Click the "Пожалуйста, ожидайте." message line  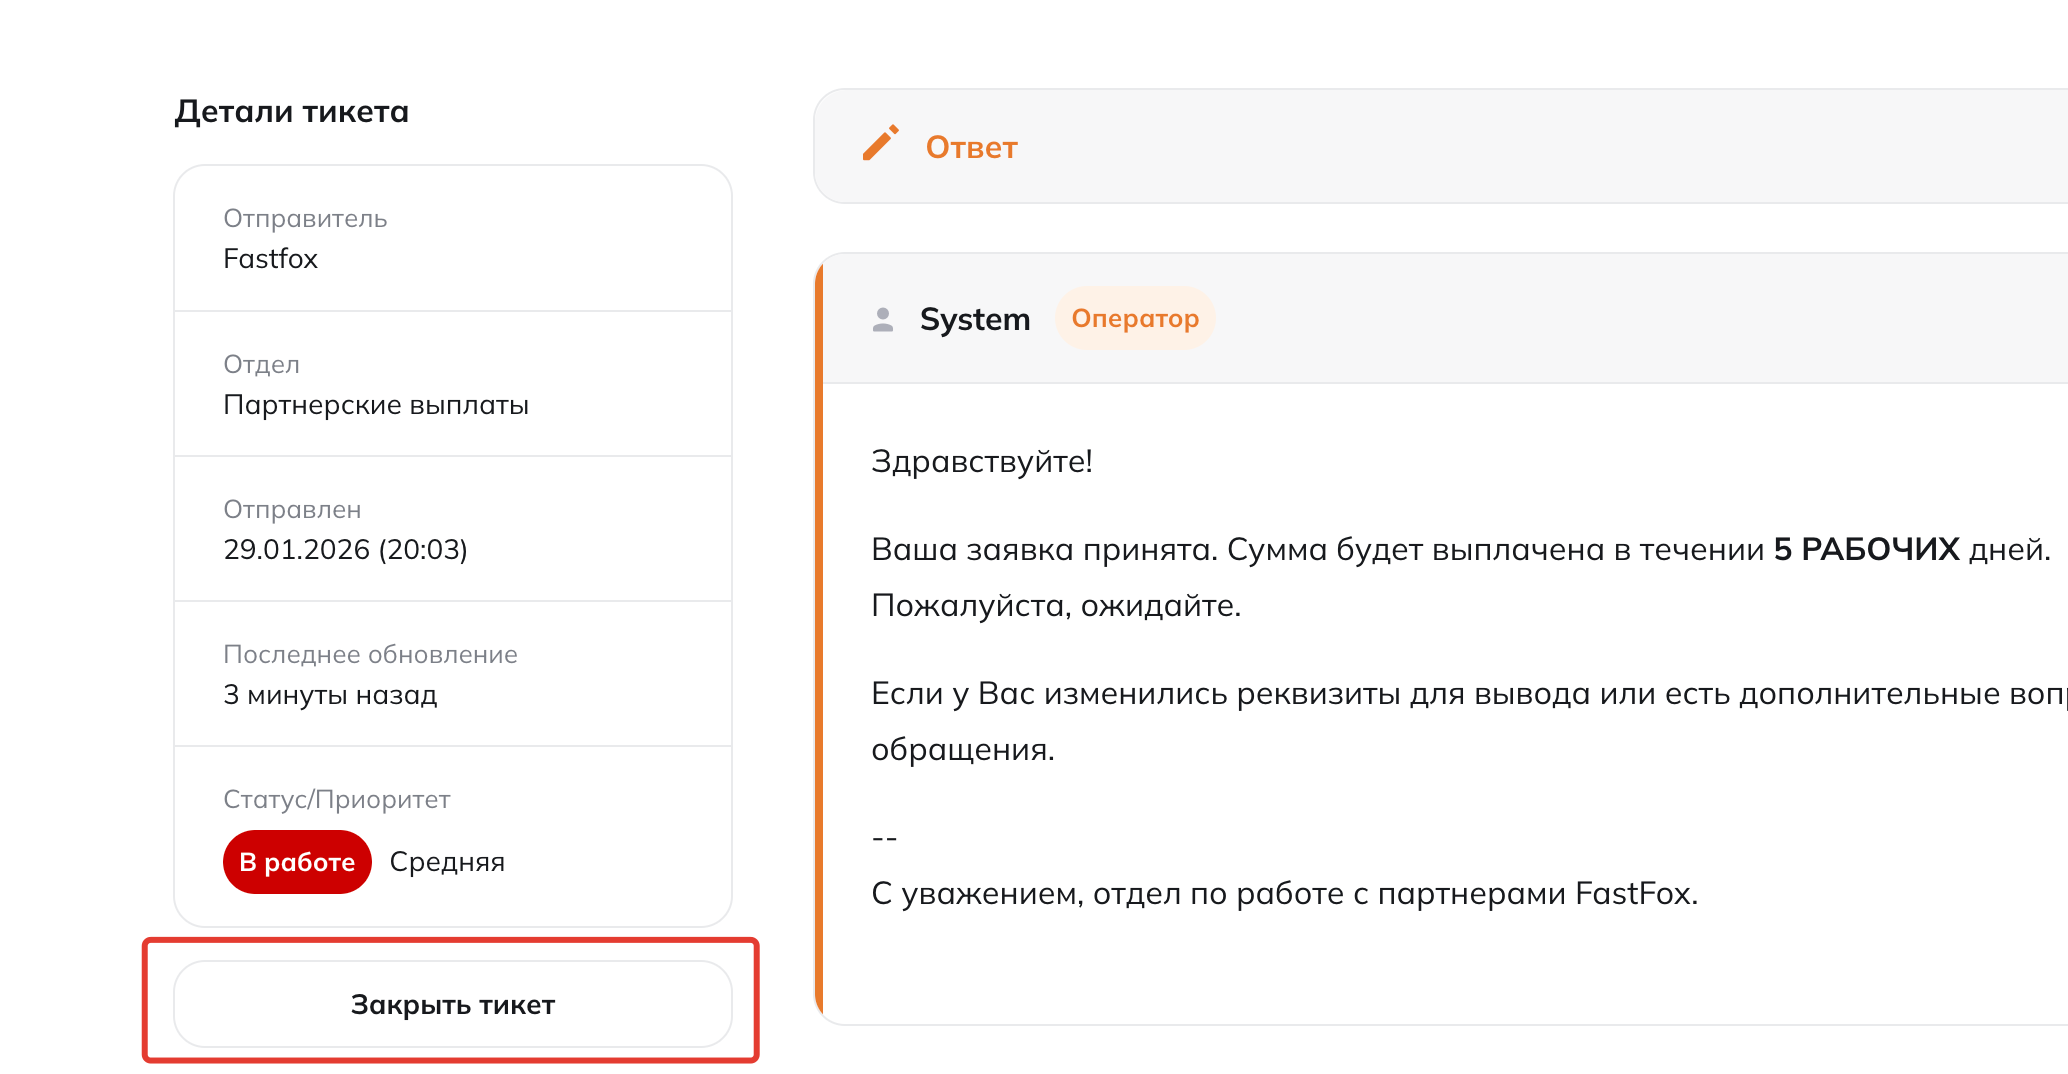point(1055,606)
